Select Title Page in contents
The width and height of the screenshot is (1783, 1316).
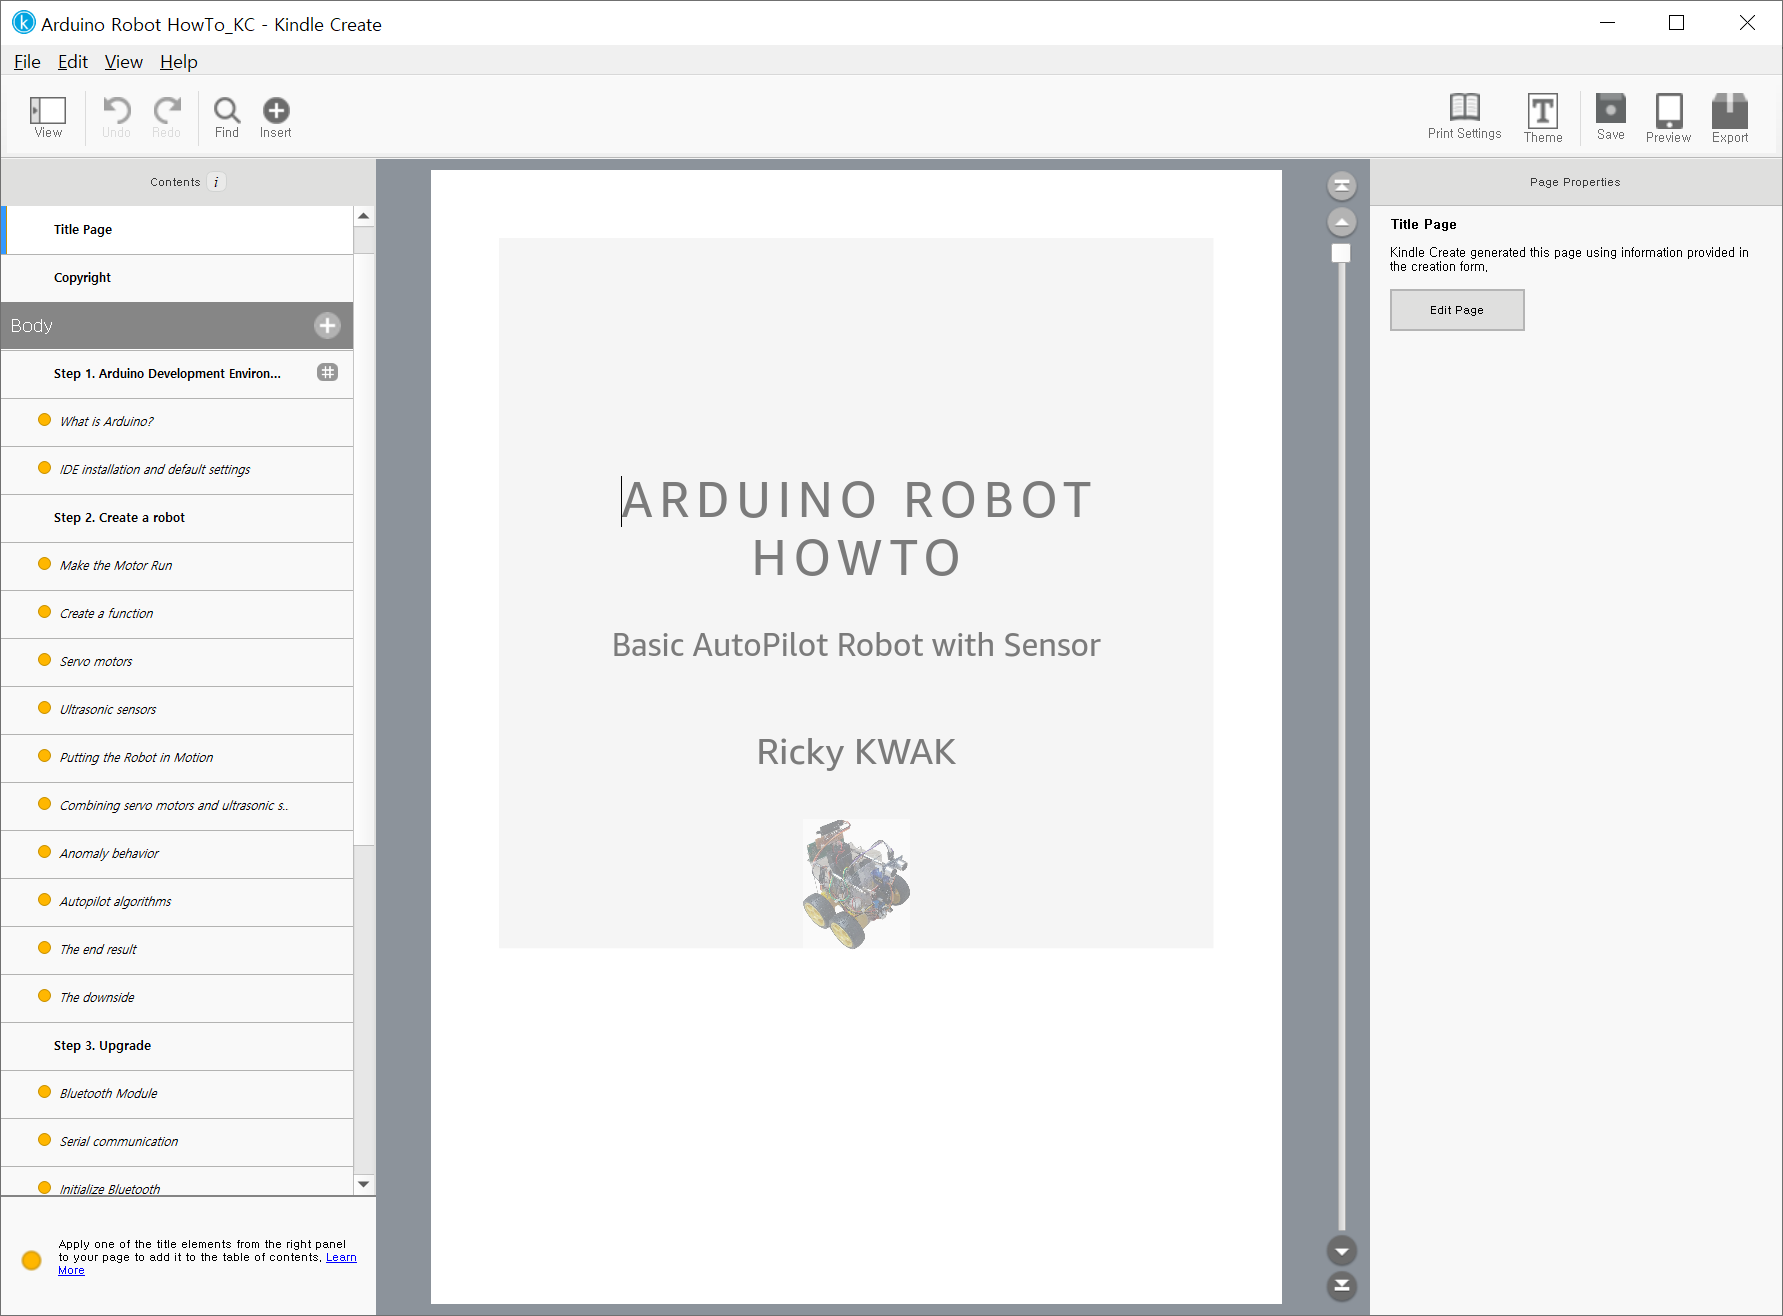[178, 230]
